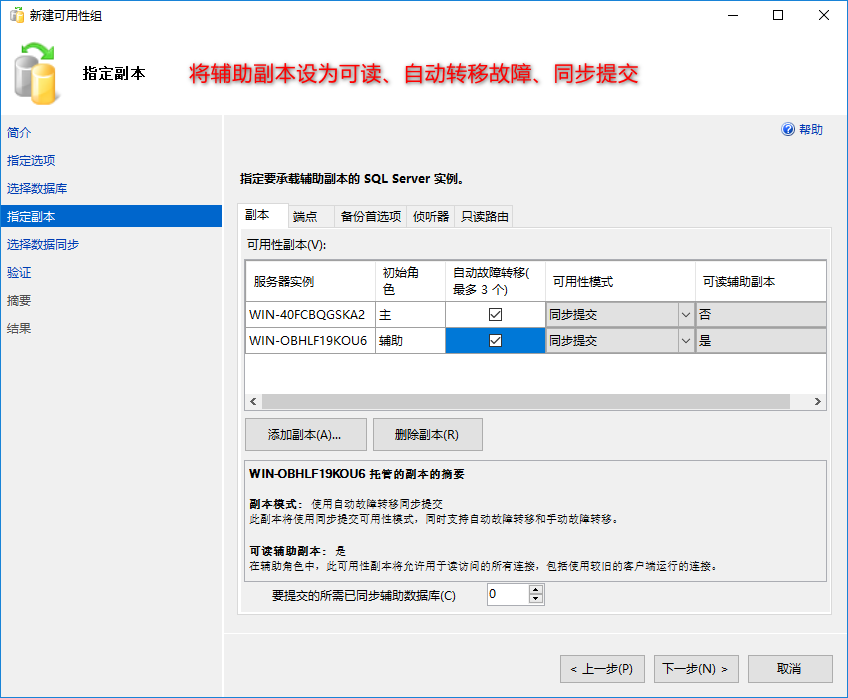Select readable secondary cell showing 否
848x698 pixels.
pos(760,315)
